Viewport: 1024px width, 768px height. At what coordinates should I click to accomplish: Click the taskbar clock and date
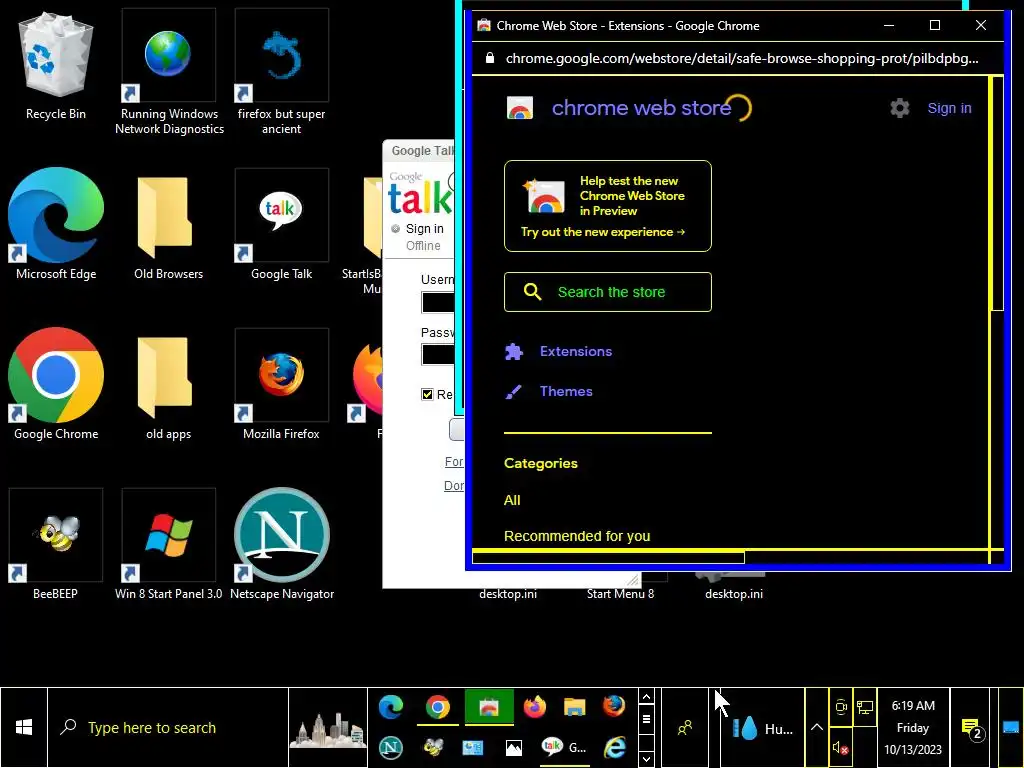[x=913, y=728]
